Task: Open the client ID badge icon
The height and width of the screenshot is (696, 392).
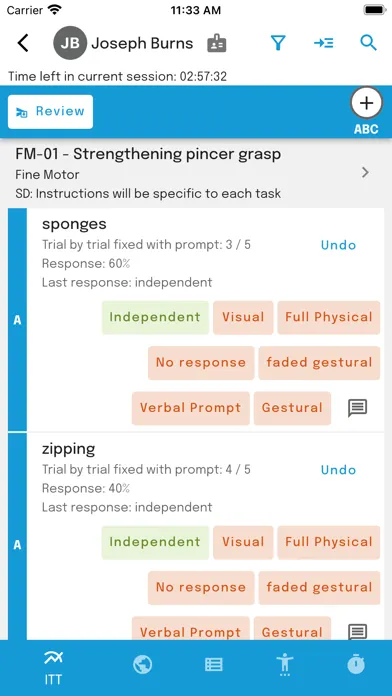Action: 217,44
